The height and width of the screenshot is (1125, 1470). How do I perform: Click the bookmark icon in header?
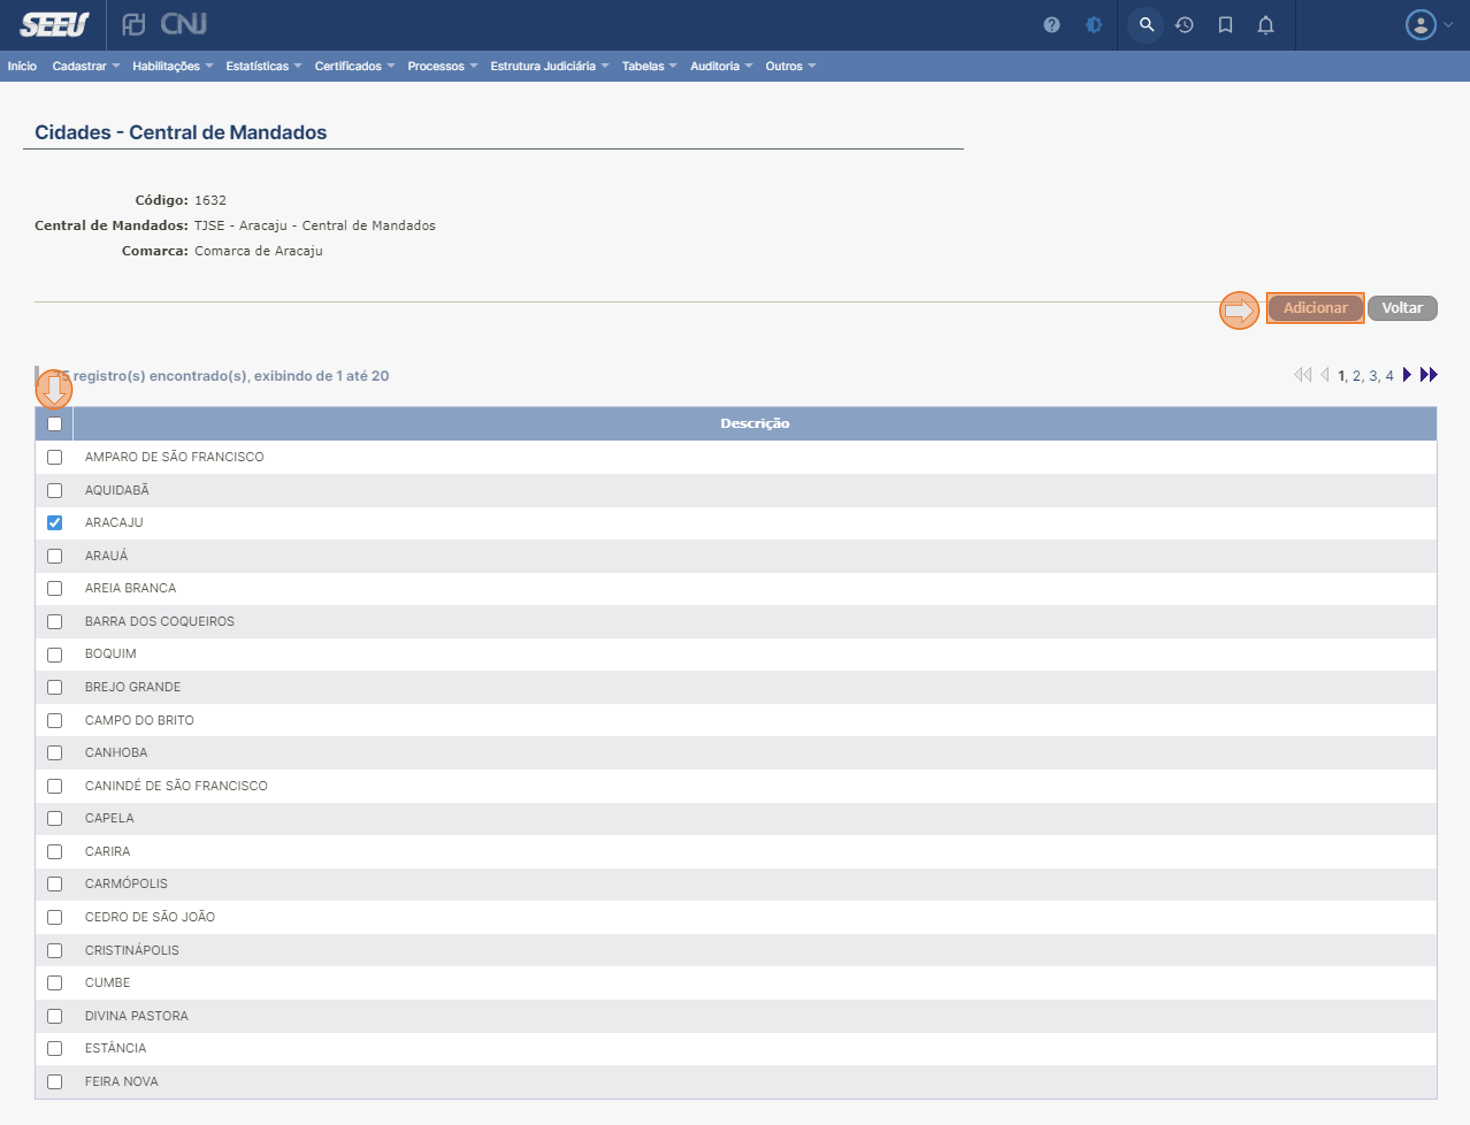[1225, 25]
